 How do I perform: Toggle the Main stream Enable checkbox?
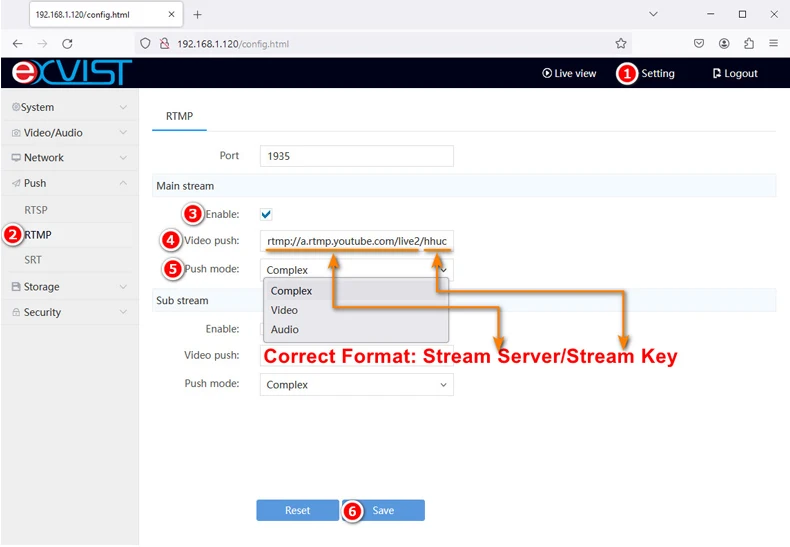[266, 214]
